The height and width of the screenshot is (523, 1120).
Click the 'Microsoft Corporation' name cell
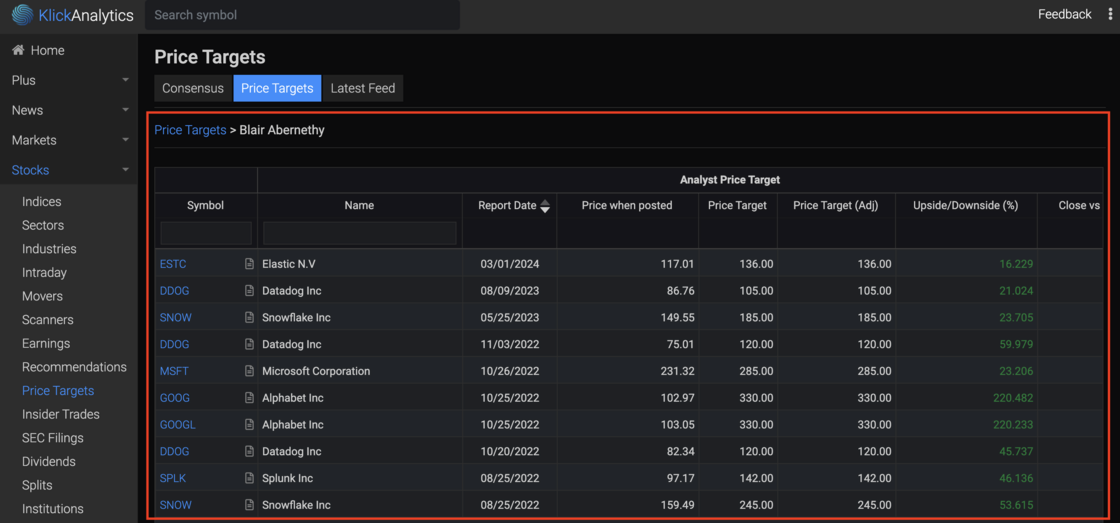pyautogui.click(x=316, y=371)
